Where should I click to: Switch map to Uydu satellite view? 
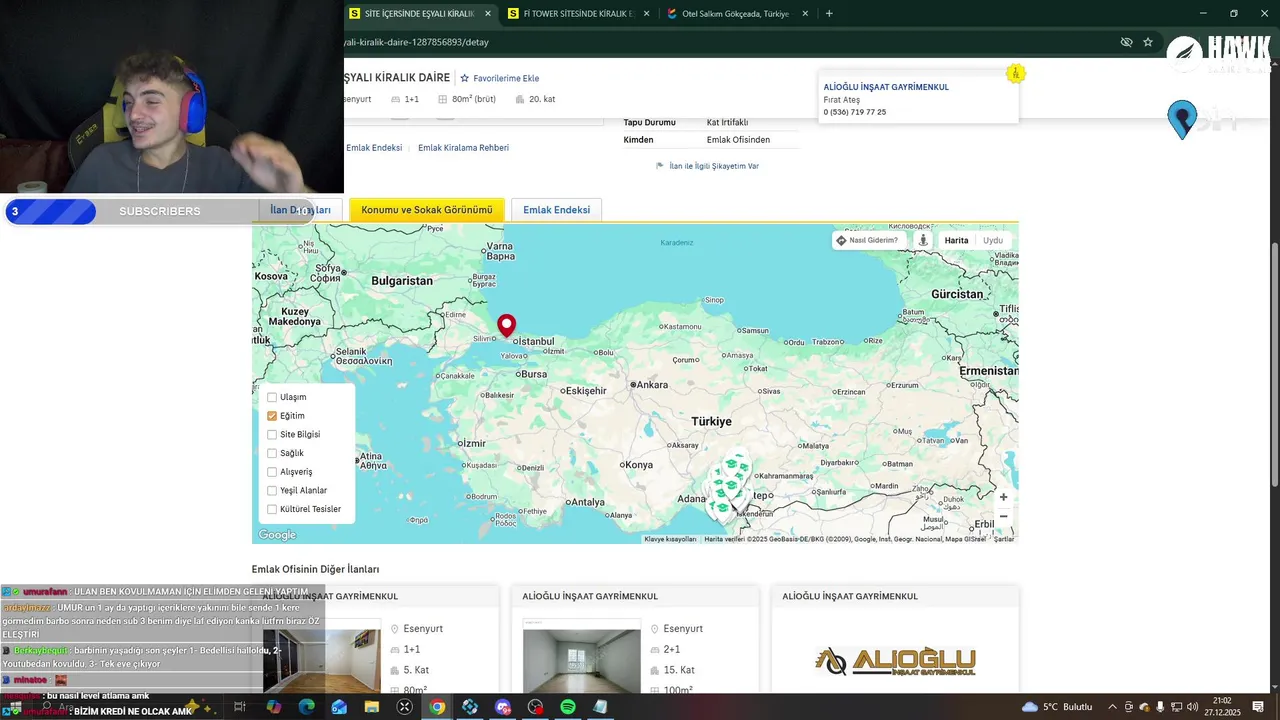click(993, 240)
